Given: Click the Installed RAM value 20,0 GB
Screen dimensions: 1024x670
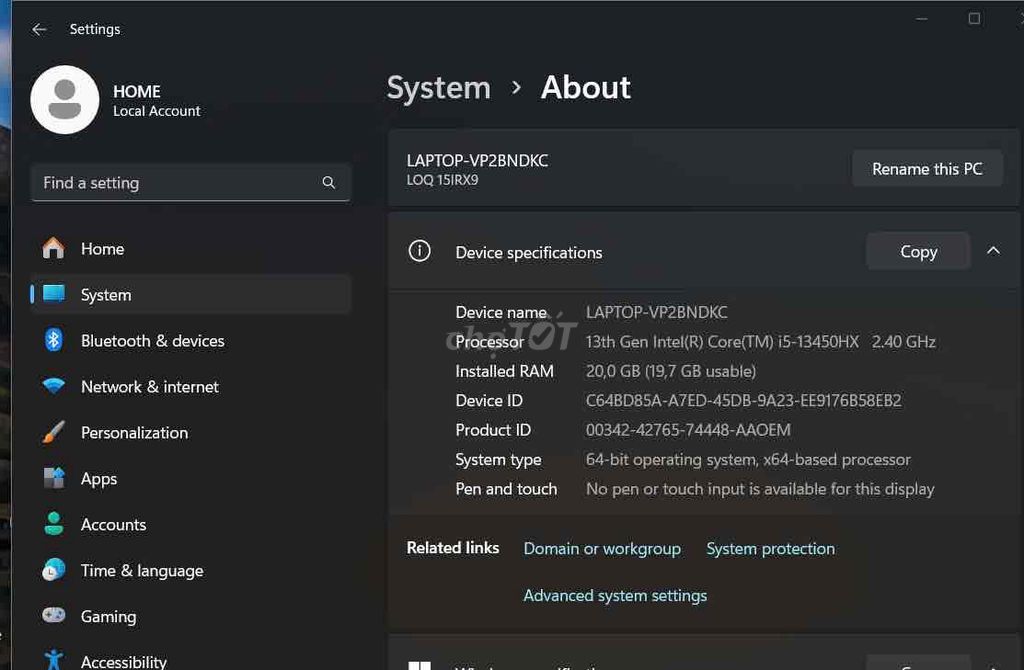Looking at the screenshot, I should tap(671, 371).
